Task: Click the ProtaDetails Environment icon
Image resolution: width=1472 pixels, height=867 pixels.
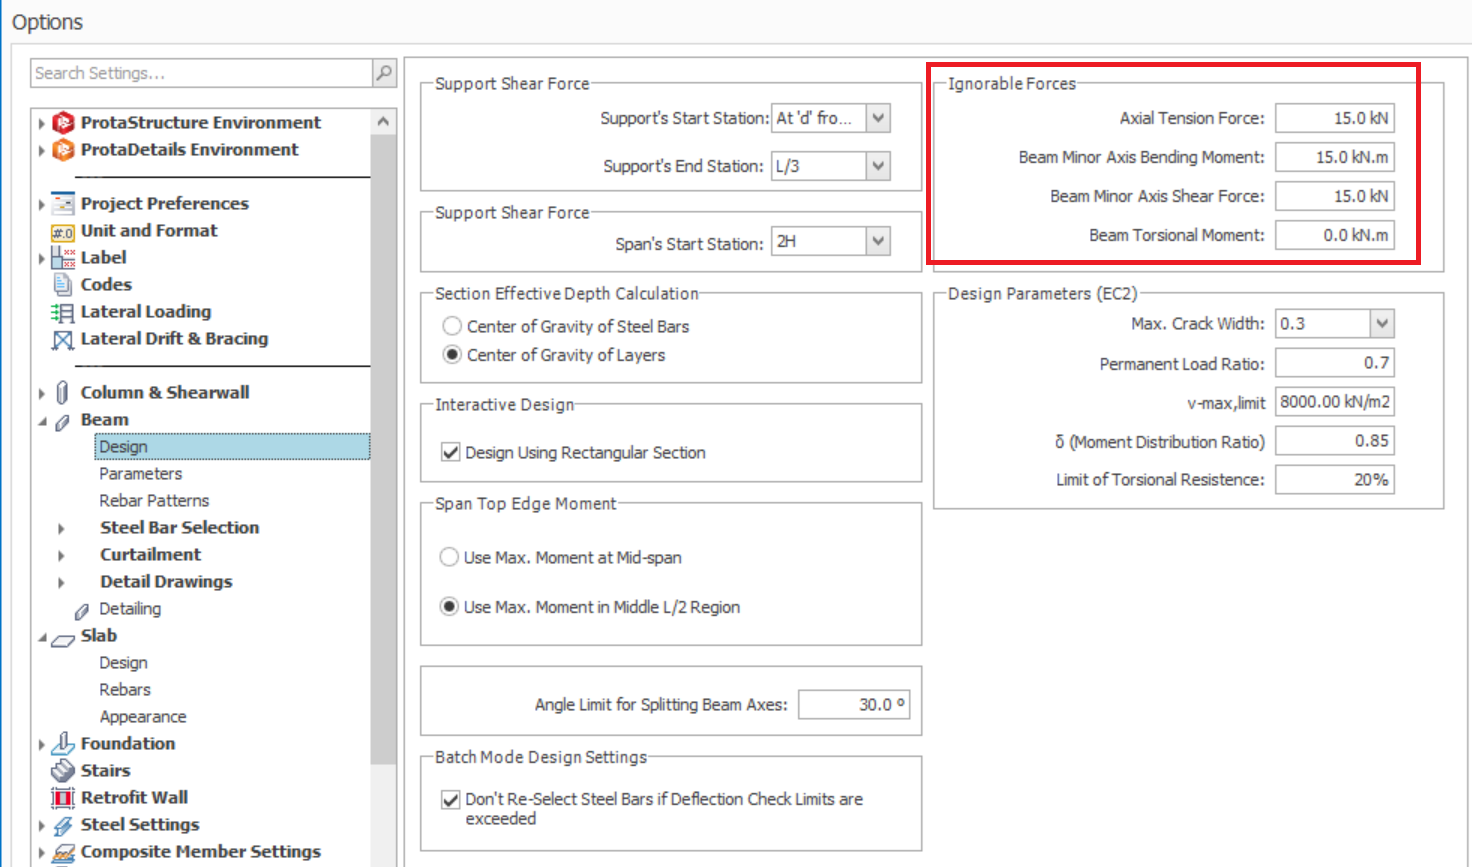Action: click(x=63, y=150)
